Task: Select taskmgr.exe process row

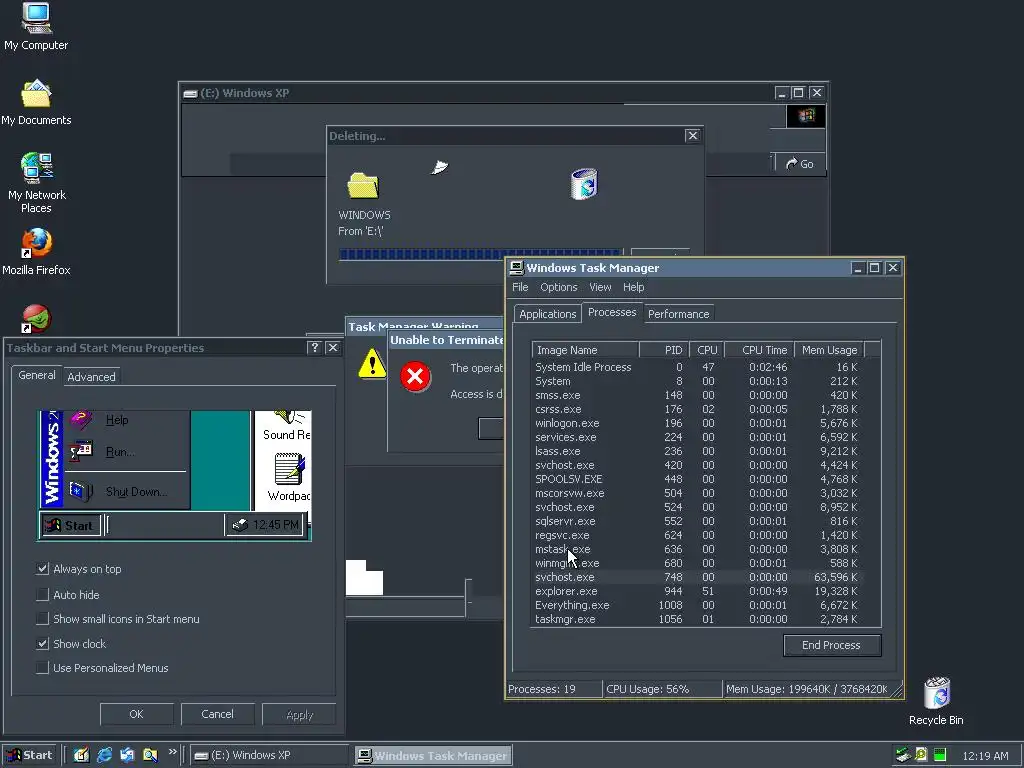Action: 696,619
